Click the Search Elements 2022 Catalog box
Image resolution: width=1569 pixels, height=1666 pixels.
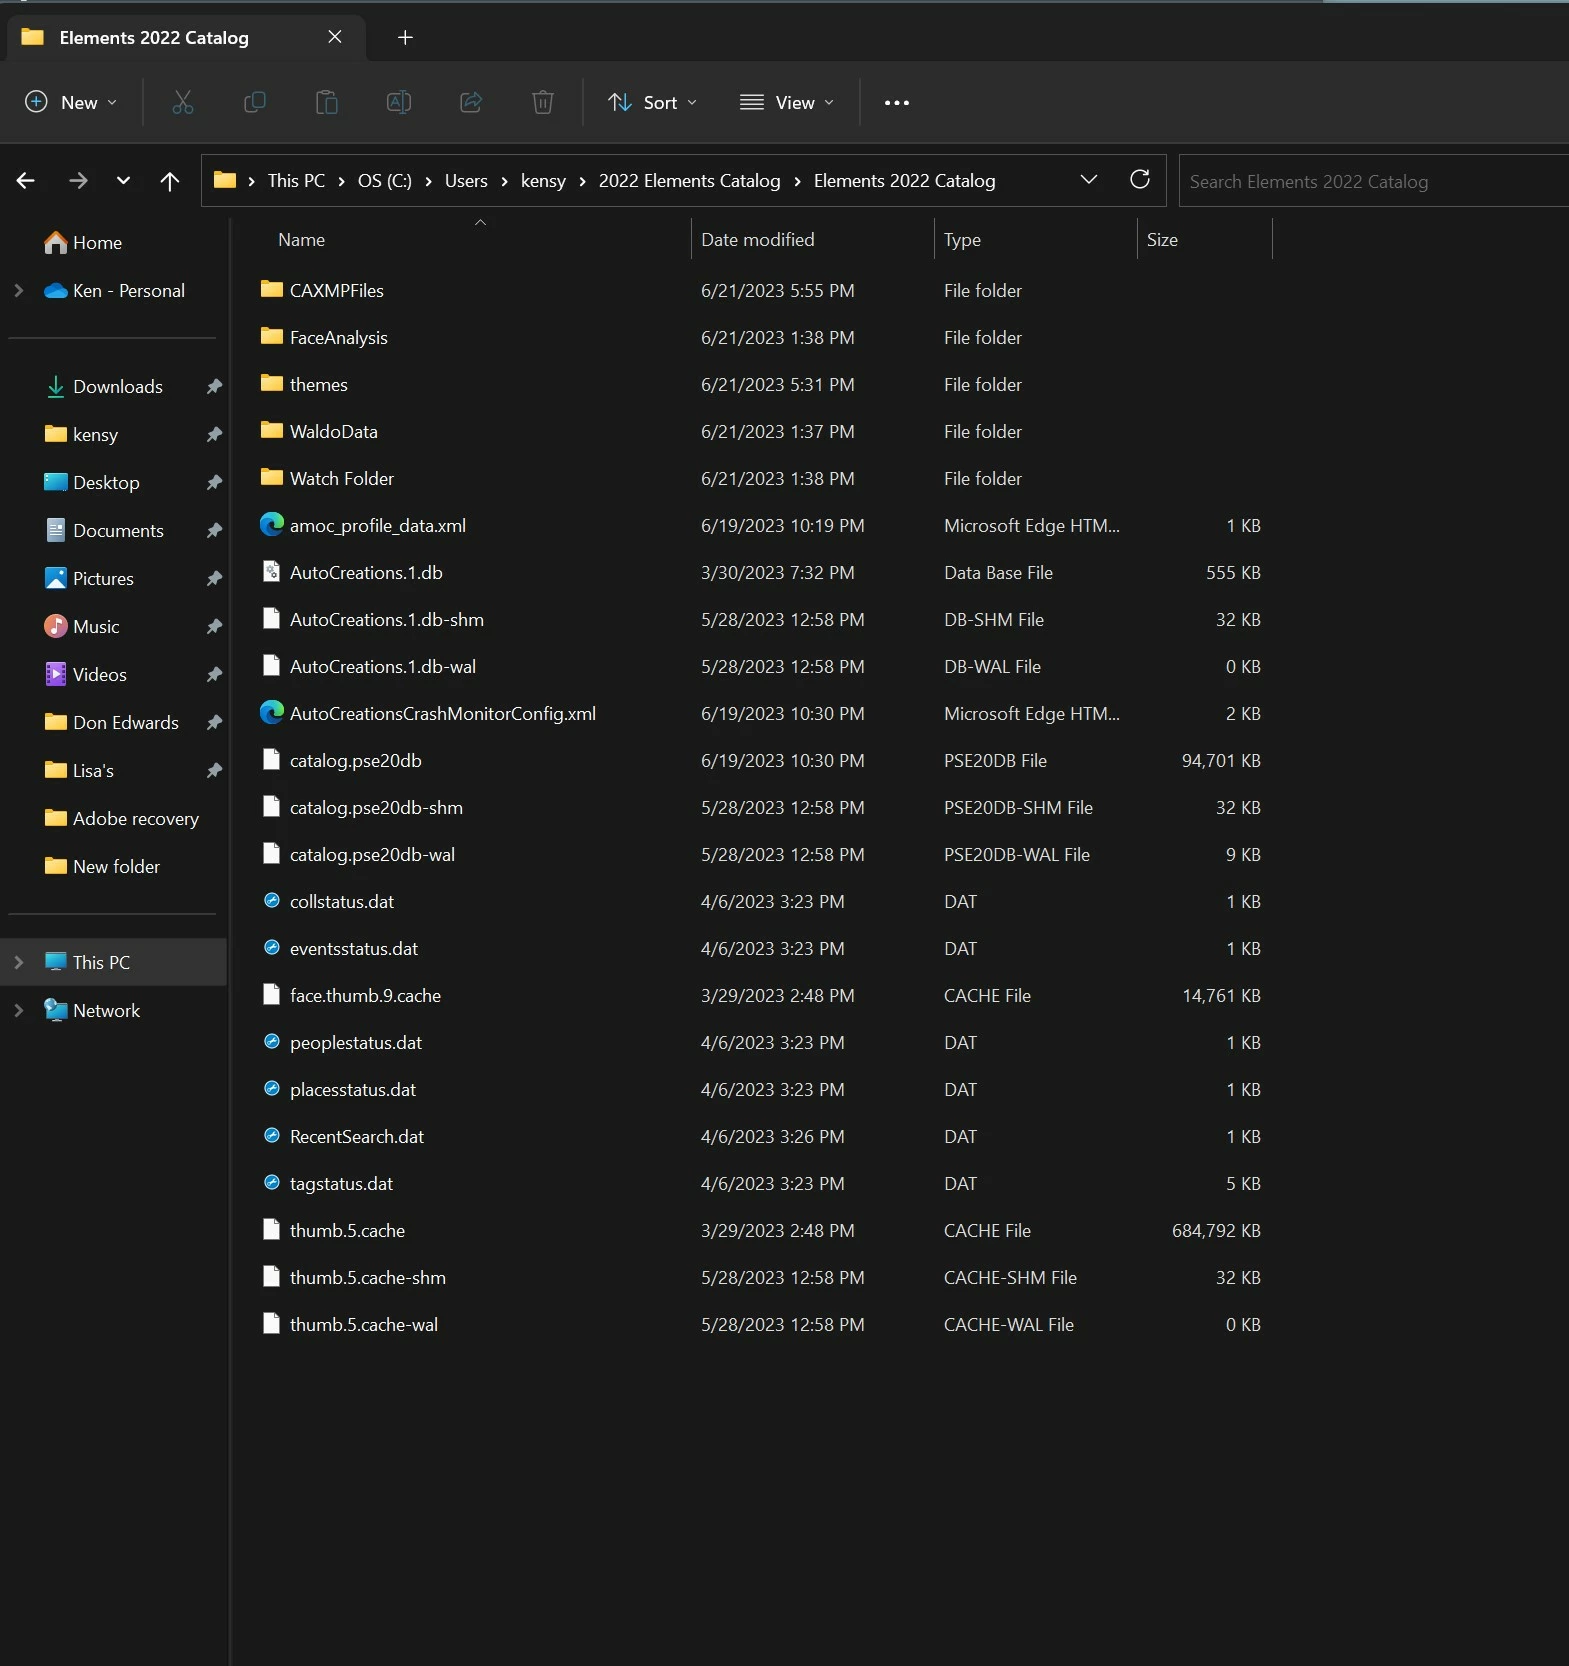click(1373, 181)
